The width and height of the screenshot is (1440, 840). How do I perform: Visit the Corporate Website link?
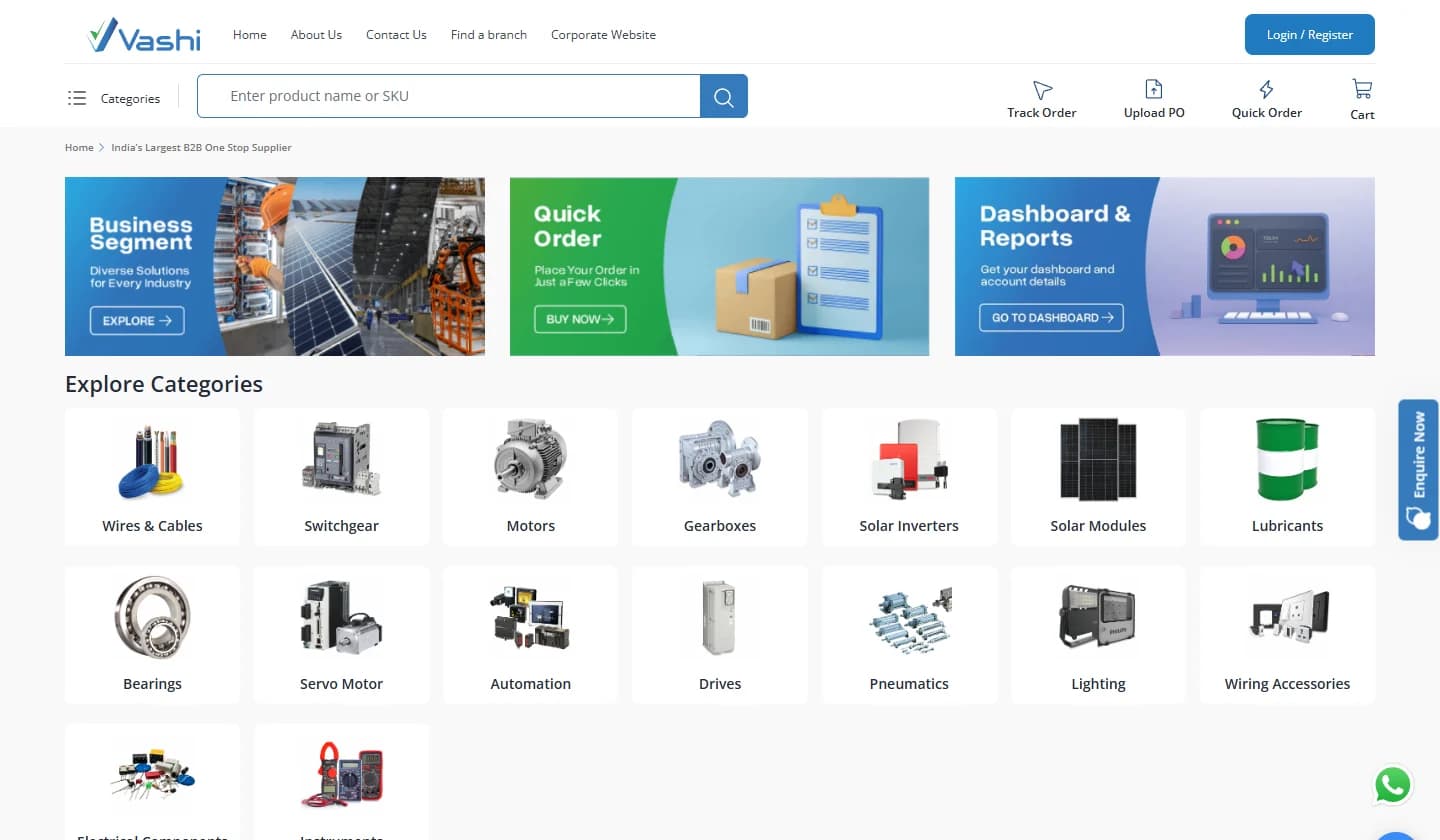click(603, 35)
